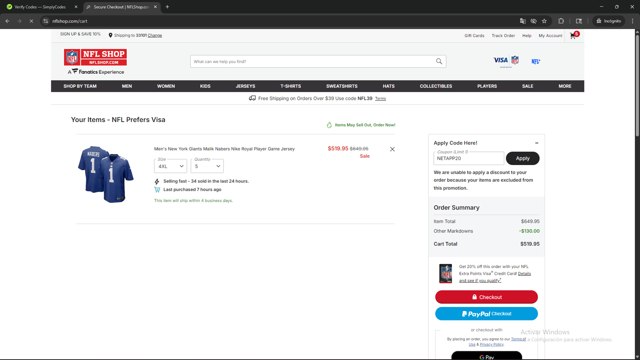Viewport: 640px width, 360px height.
Task: Click the red Checkout button
Action: pyautogui.click(x=486, y=297)
